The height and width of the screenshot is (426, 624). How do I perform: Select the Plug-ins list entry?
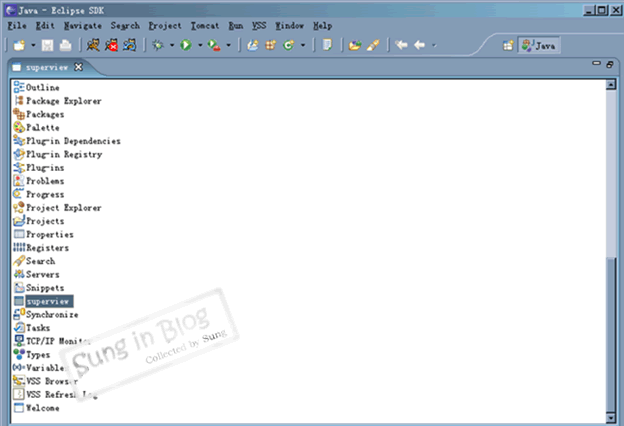tap(39, 168)
